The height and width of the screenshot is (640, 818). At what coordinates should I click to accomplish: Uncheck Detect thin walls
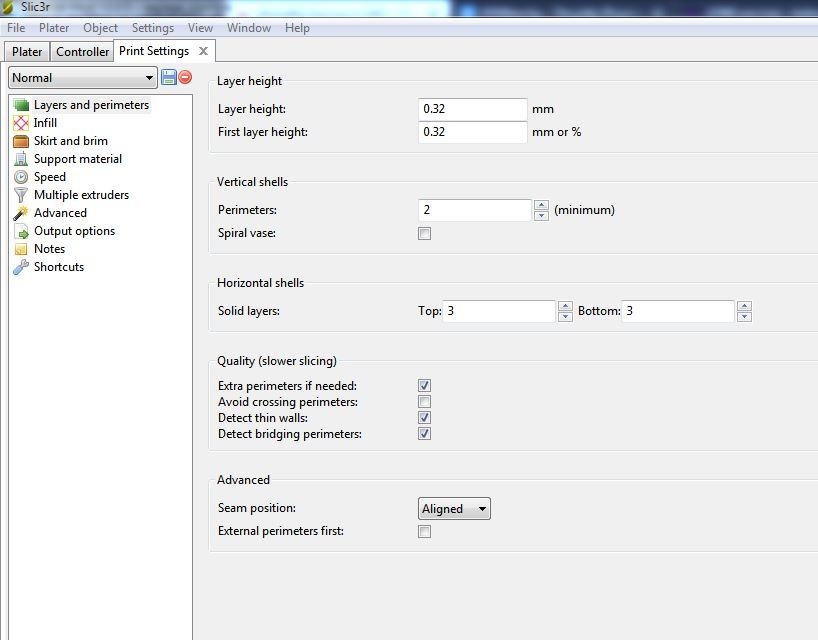tap(425, 418)
